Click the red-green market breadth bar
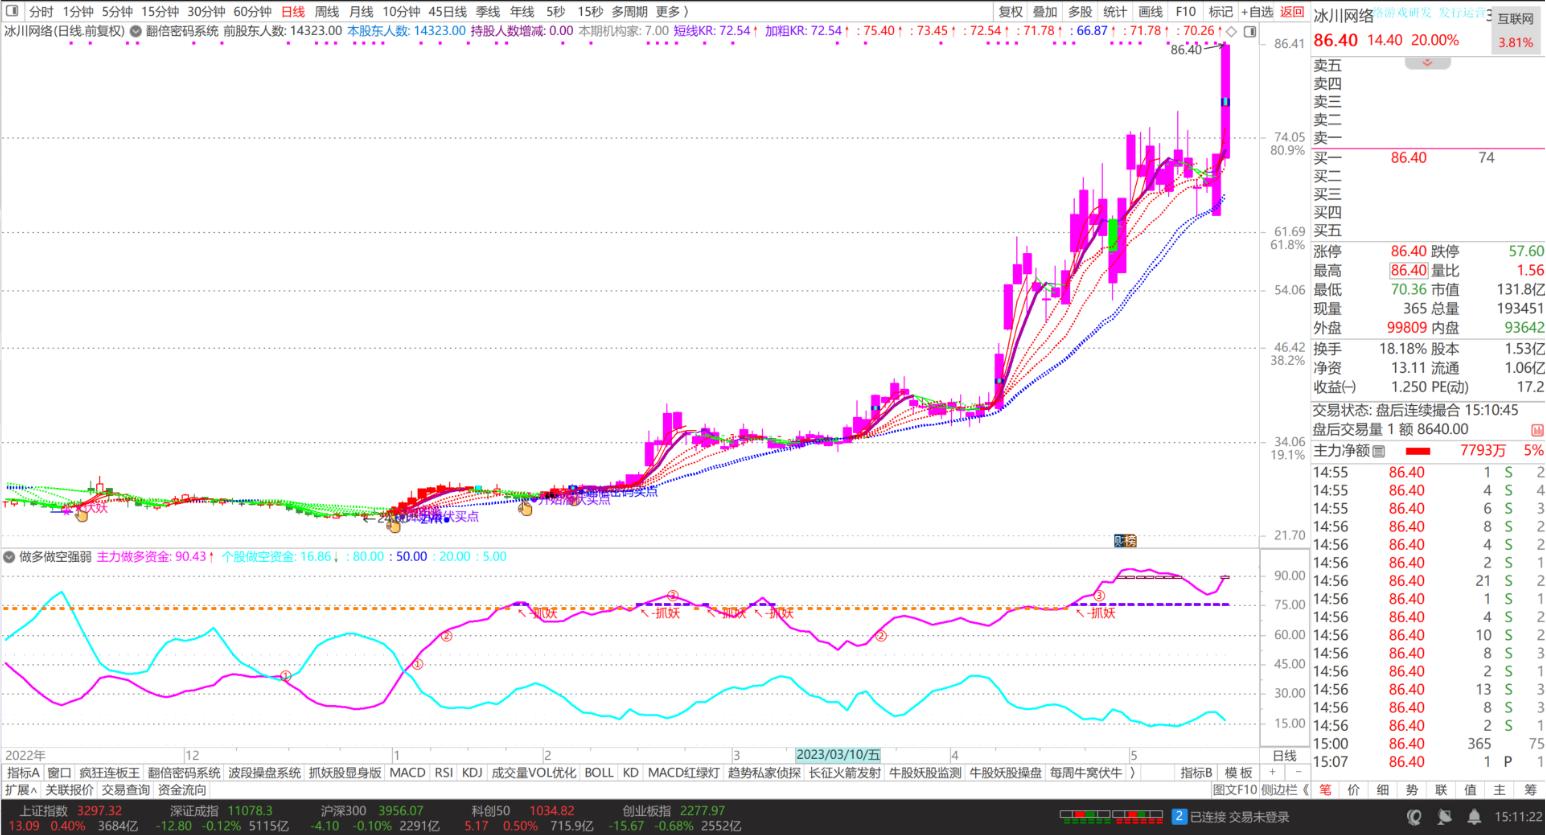The image size is (1546, 835). pos(1087,817)
